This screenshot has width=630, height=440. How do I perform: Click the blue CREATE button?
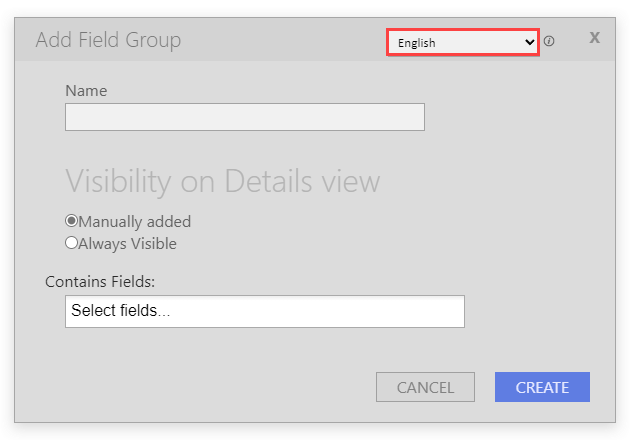tap(542, 387)
